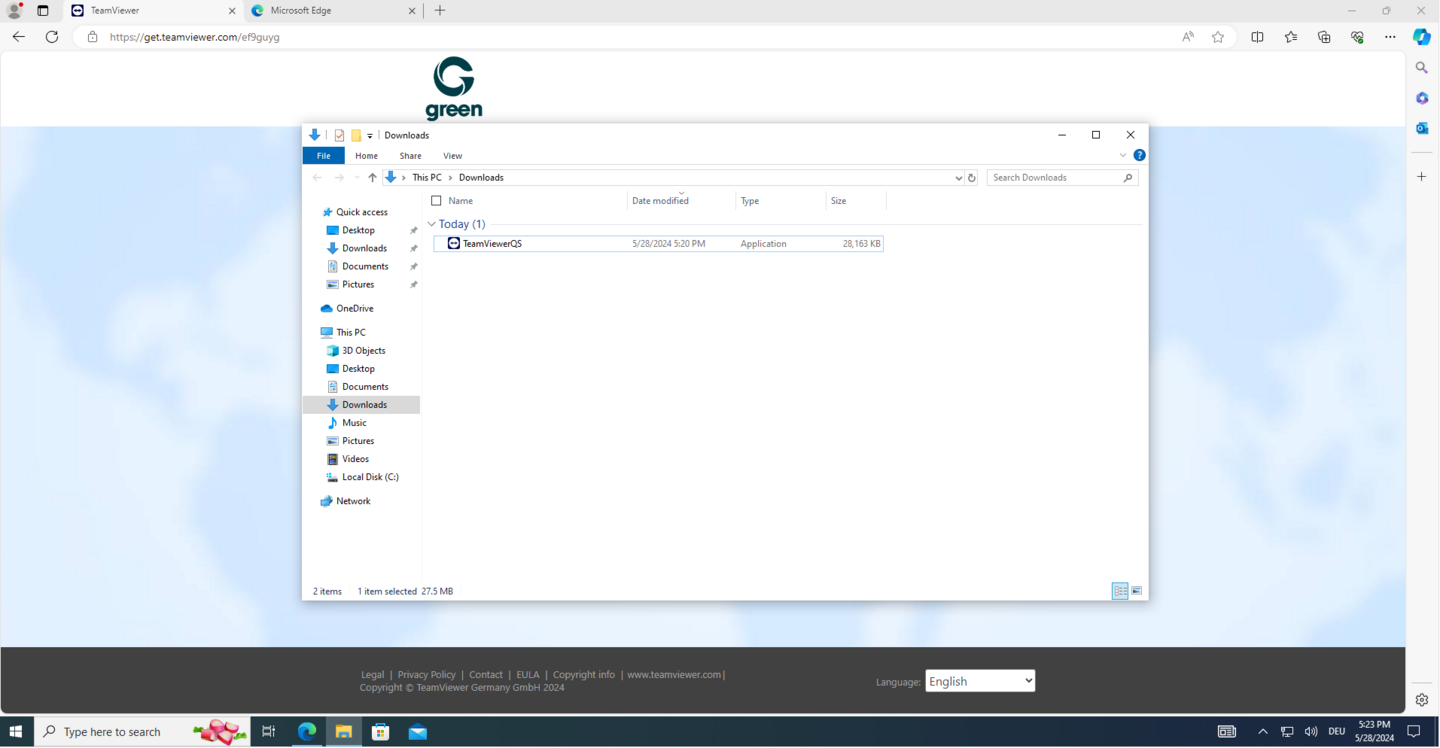
Task: Open the address bar history dropdown
Action: coord(958,178)
